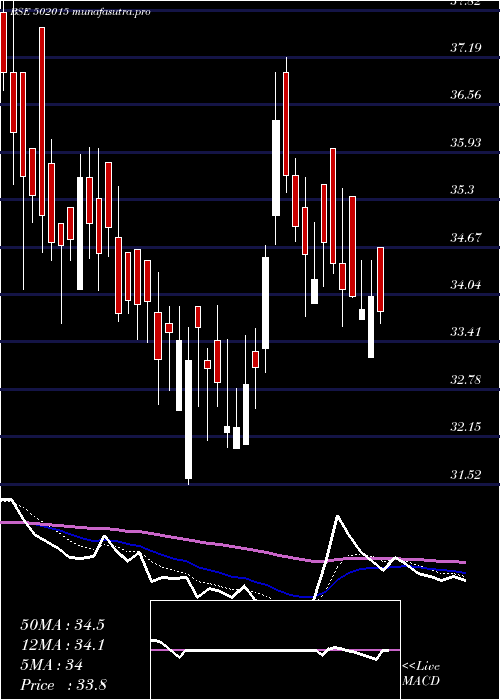Click the 36.56 price axis label

point(466,95)
